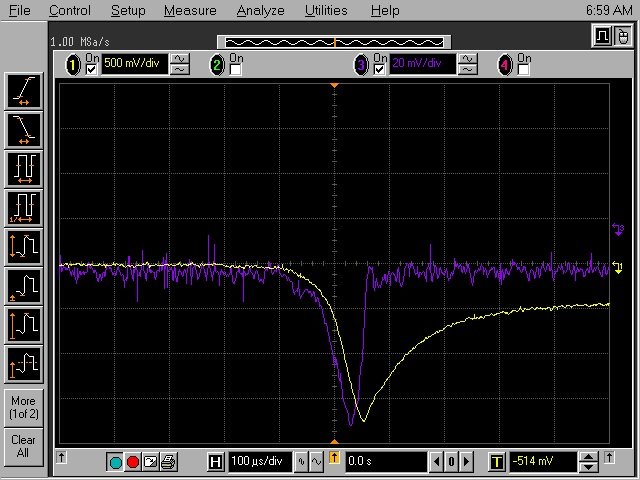Click the 500 mV/div scale field
640x480 pixels.
[x=134, y=64]
